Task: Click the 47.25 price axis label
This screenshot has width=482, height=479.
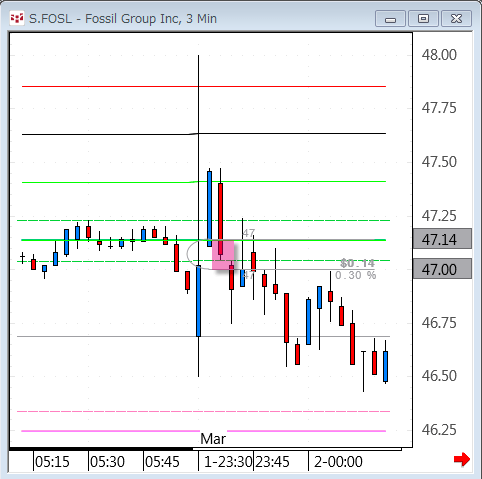Action: click(x=439, y=216)
